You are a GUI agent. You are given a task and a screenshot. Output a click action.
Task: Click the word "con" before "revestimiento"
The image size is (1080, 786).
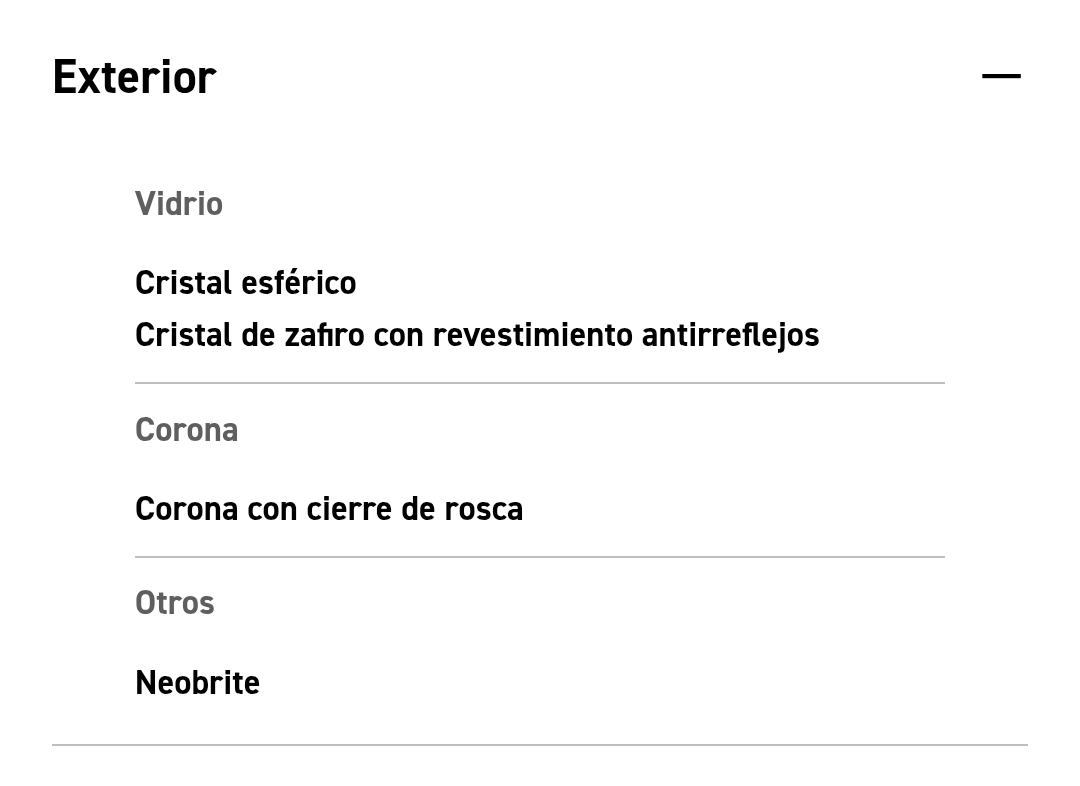pos(398,335)
